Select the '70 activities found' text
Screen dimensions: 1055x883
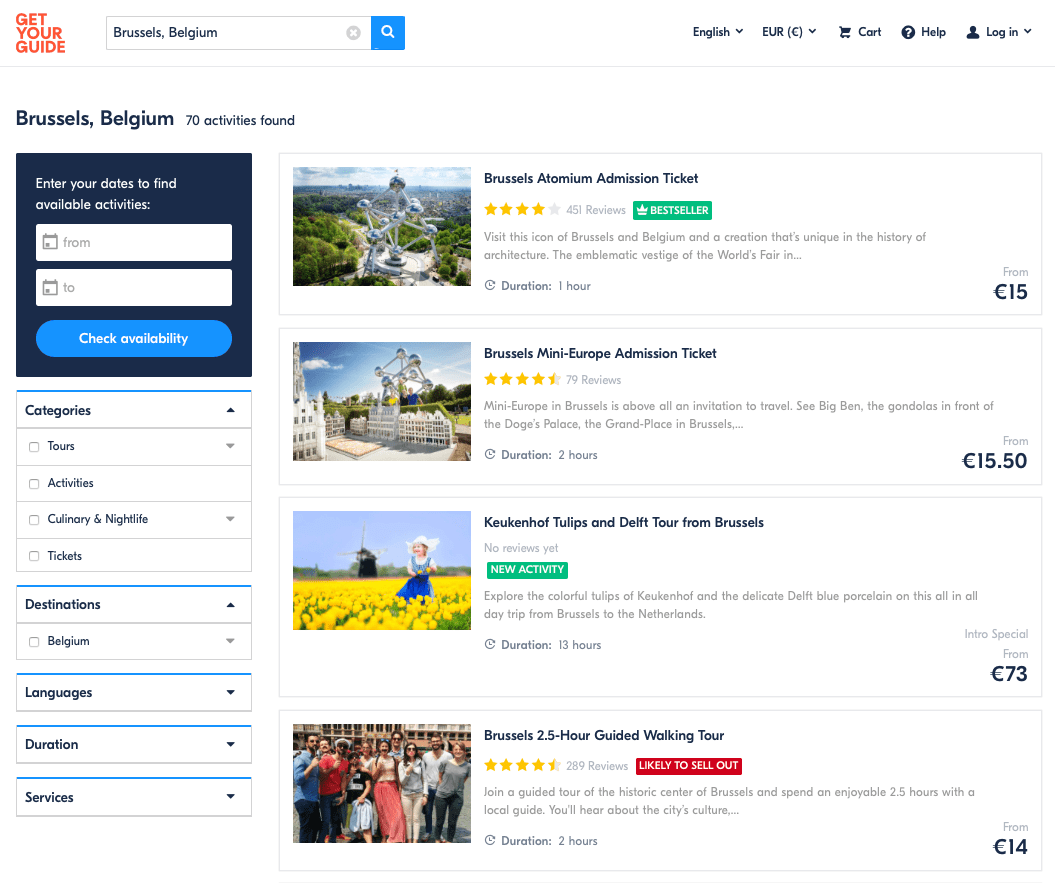tap(240, 120)
